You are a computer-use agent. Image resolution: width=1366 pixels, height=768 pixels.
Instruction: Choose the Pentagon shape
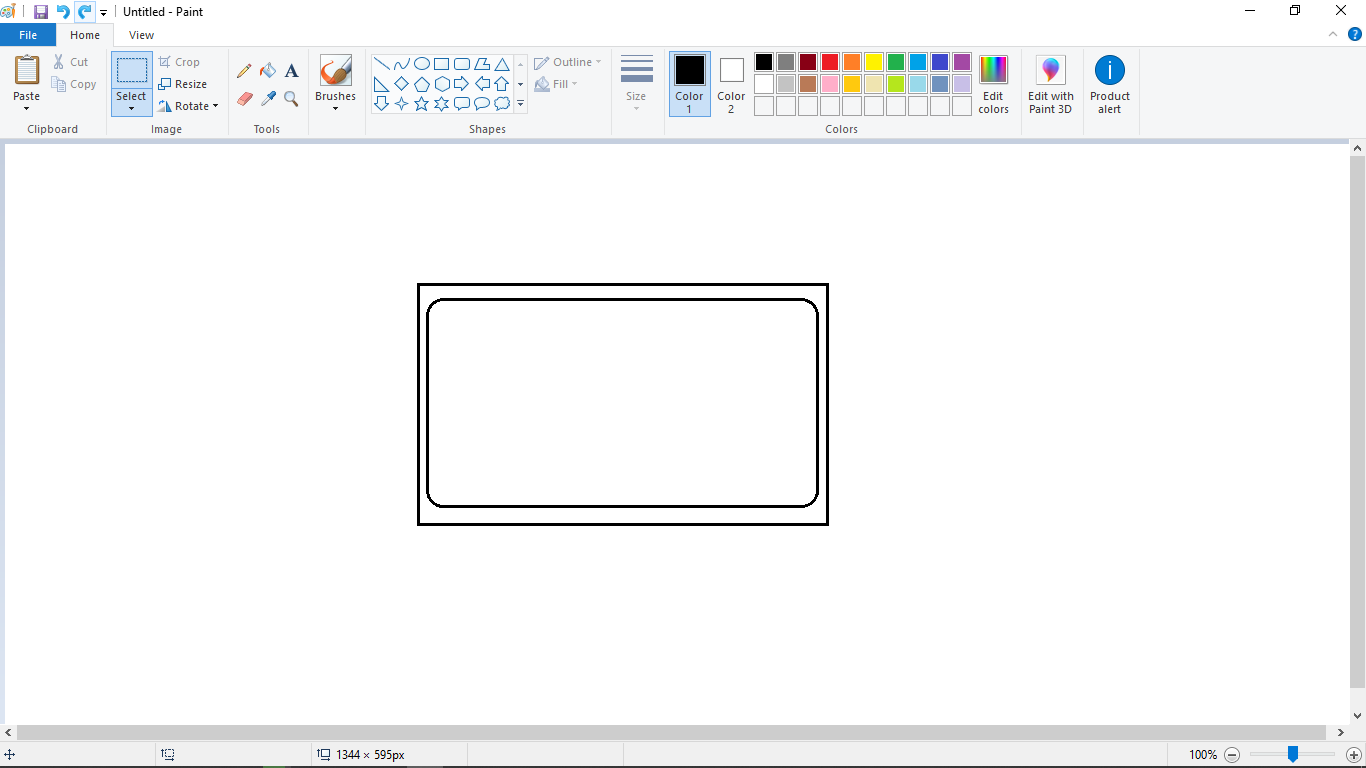421,84
